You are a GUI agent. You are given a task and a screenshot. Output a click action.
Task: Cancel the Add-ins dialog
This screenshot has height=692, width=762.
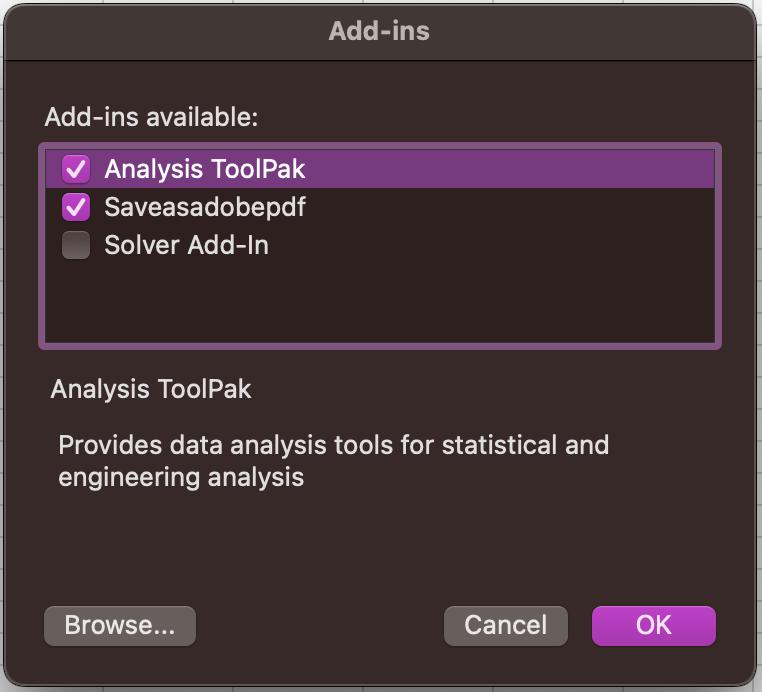(x=506, y=626)
